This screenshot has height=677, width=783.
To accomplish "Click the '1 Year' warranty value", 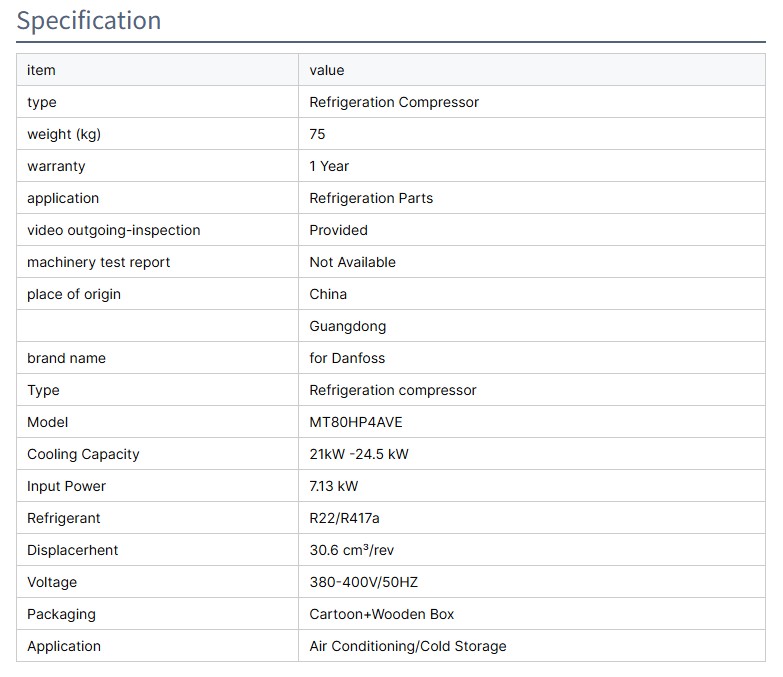I will (329, 166).
